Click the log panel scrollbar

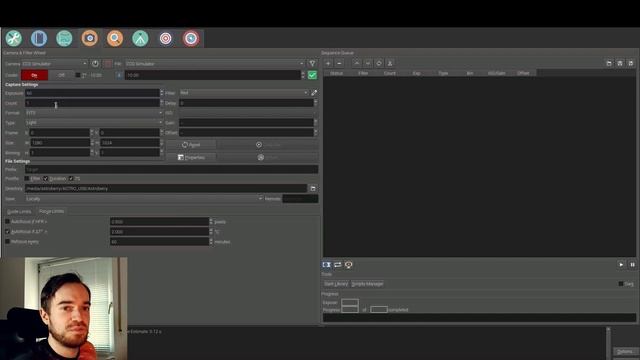point(608,343)
